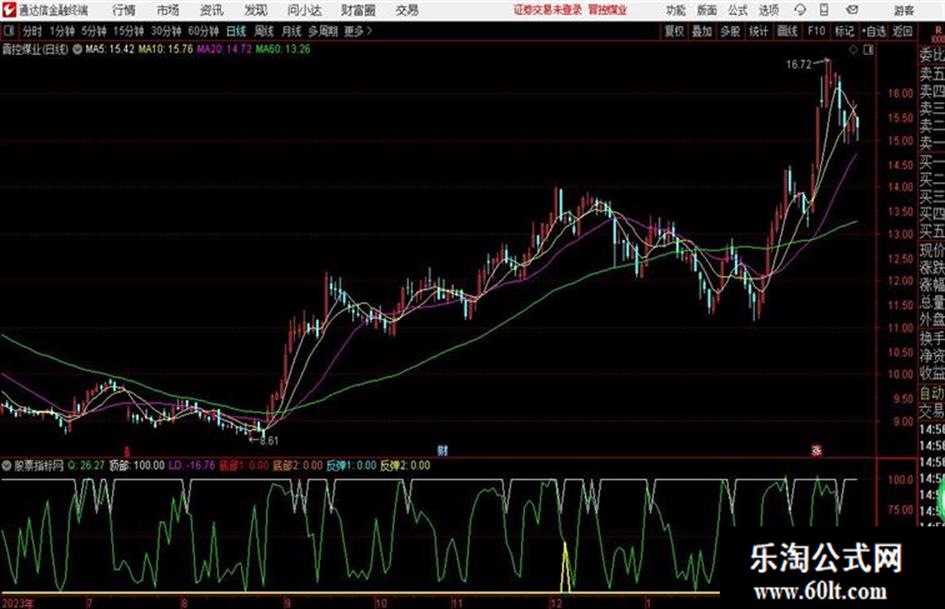Expand the main chart indicator dropdown circle

(77, 49)
